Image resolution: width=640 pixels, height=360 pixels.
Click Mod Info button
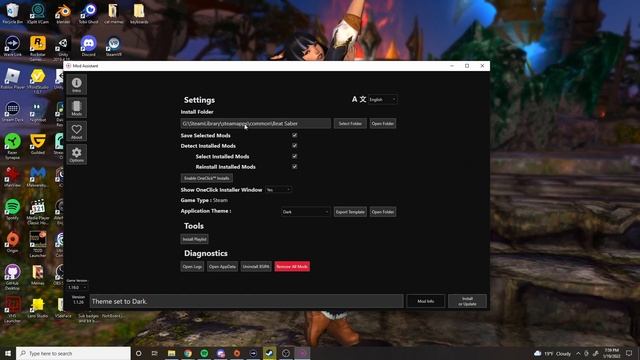(x=425, y=301)
